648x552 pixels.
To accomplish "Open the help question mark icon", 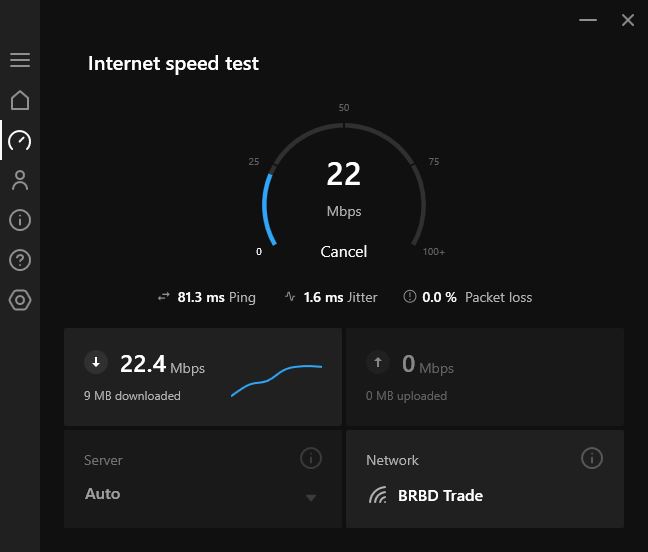I will pos(20,260).
